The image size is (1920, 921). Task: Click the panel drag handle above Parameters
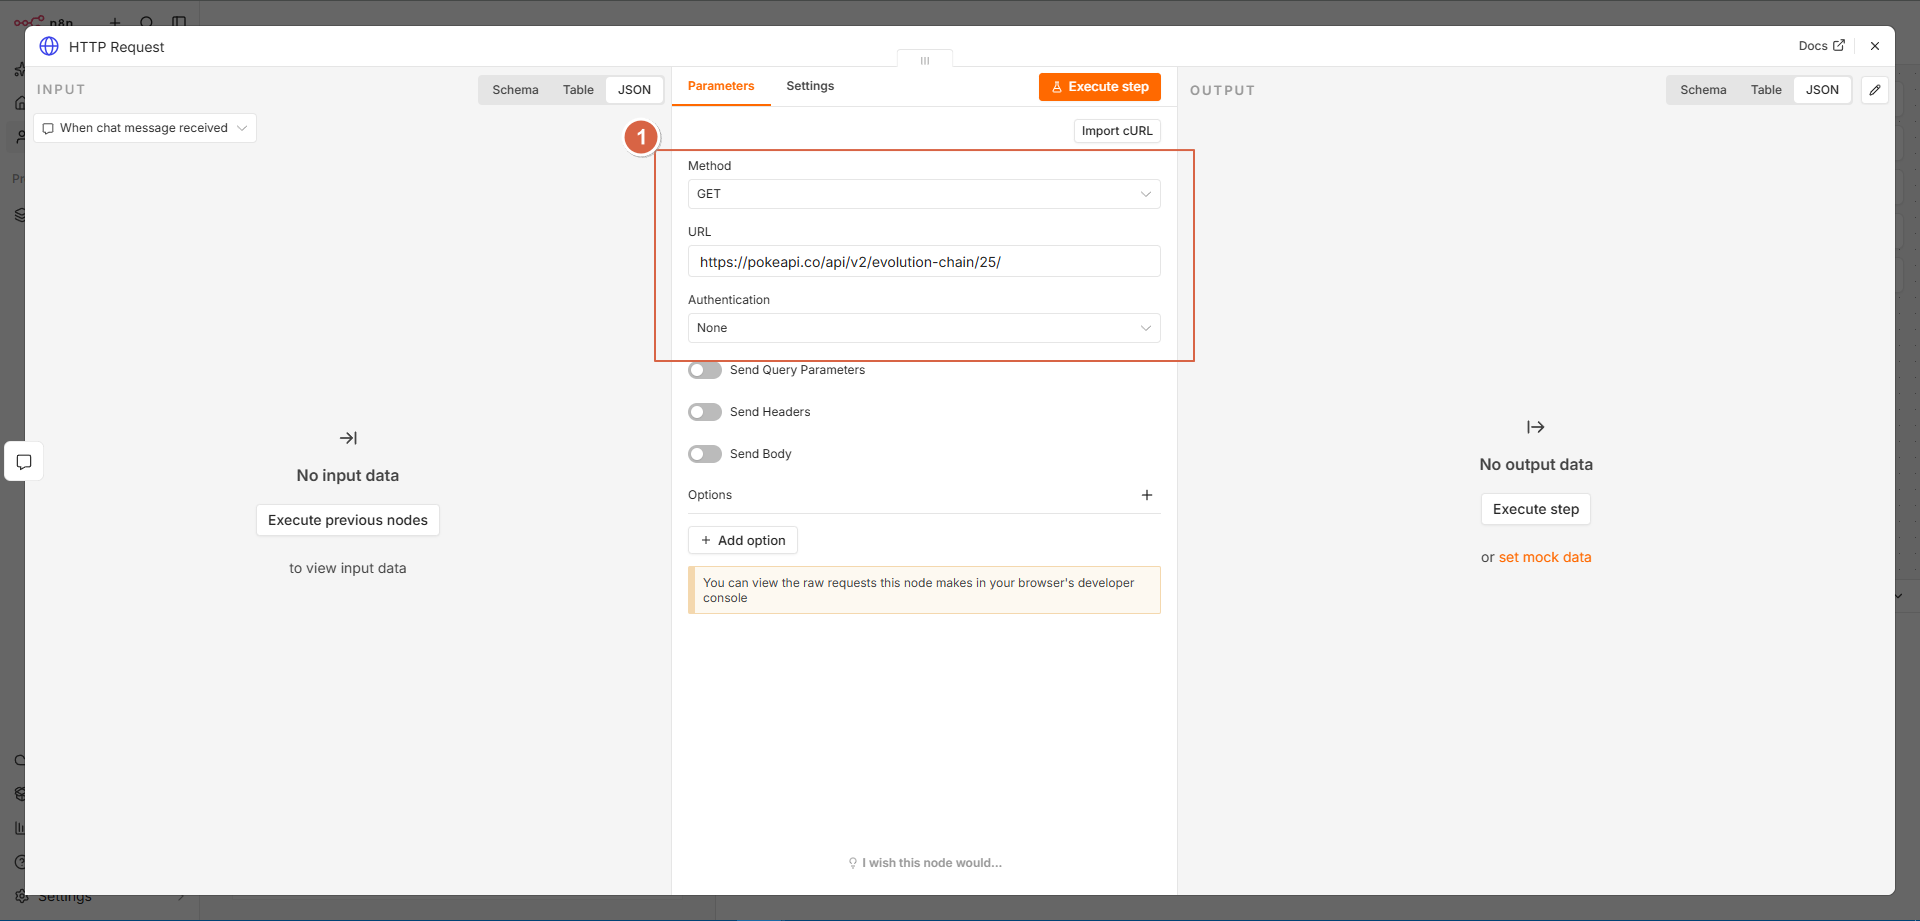tap(925, 61)
